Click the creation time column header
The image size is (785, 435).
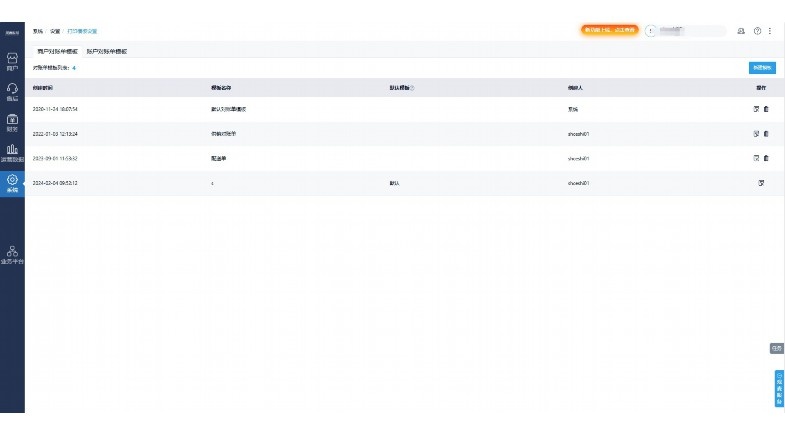tap(43, 88)
